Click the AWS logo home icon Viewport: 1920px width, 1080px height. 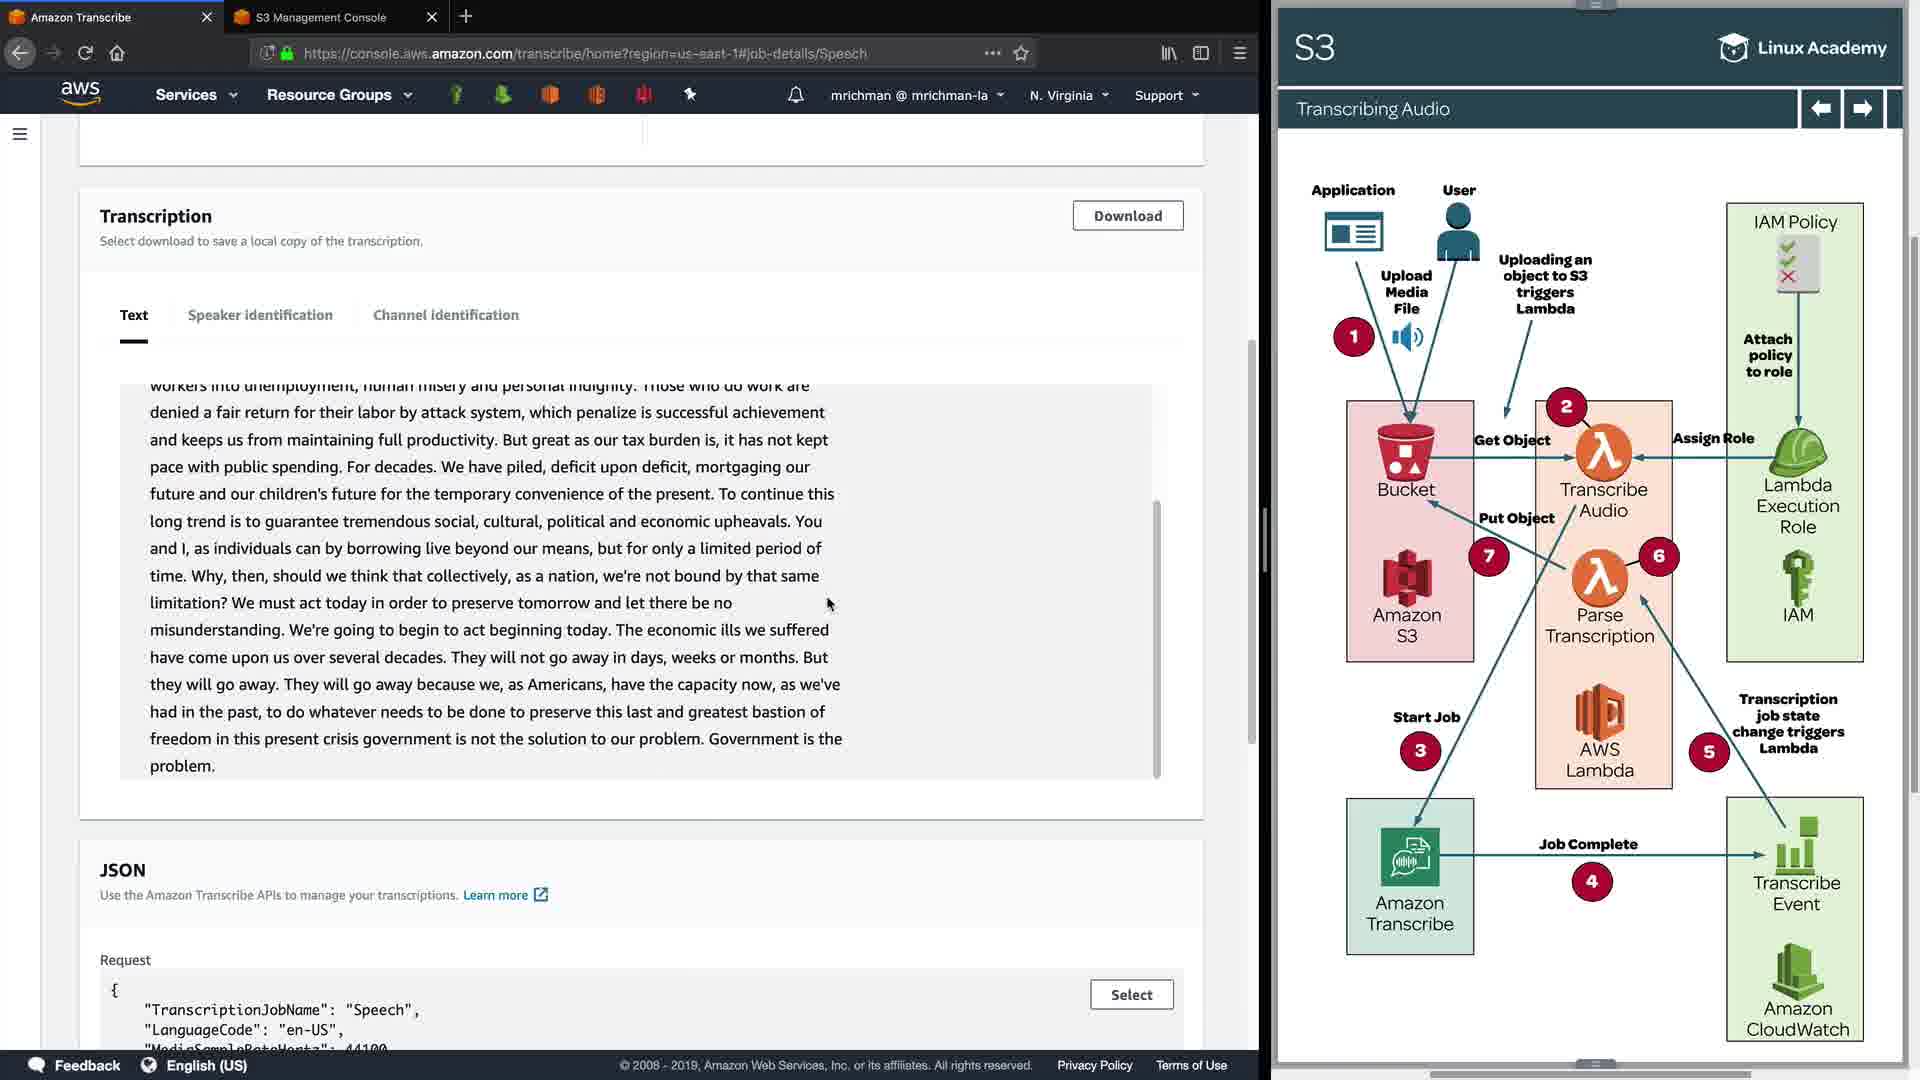[80, 93]
